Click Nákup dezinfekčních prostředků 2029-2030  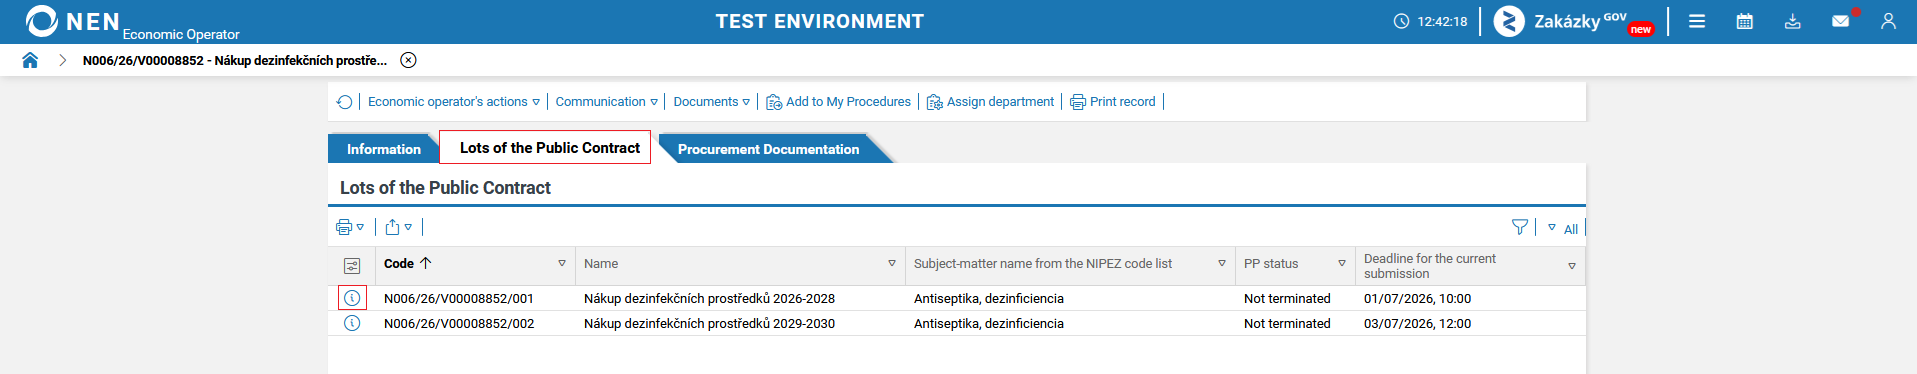(x=709, y=323)
